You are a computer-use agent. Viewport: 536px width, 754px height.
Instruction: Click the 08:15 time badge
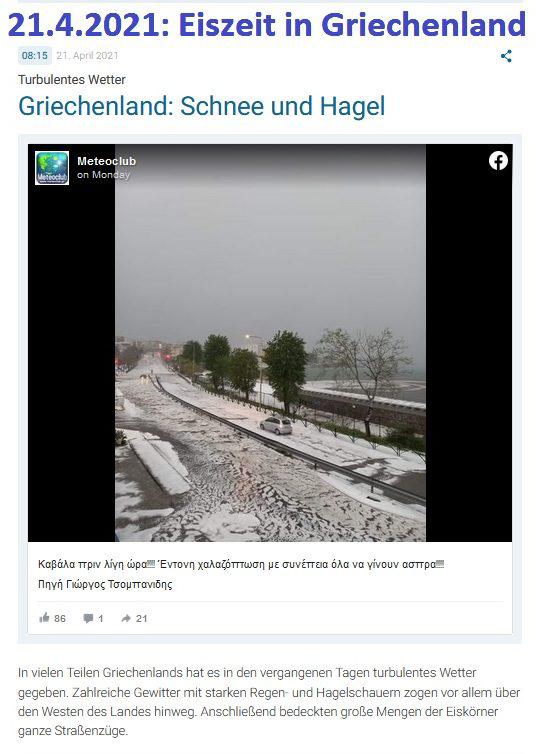(x=35, y=56)
